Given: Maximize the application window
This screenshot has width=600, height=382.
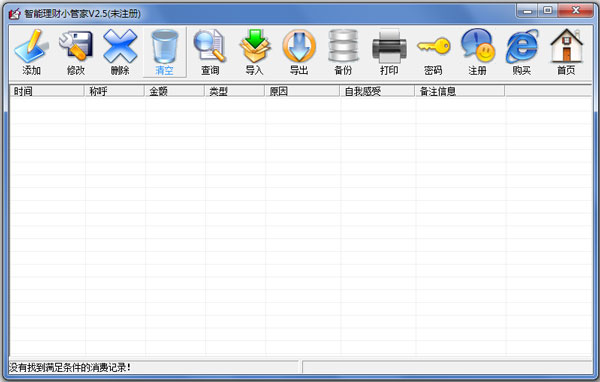Looking at the screenshot, I should 548,11.
